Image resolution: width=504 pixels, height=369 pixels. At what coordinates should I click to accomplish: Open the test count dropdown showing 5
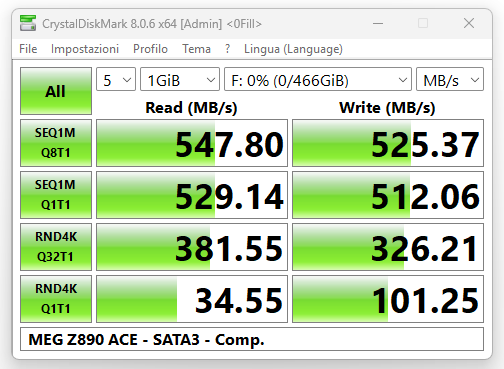pos(116,79)
